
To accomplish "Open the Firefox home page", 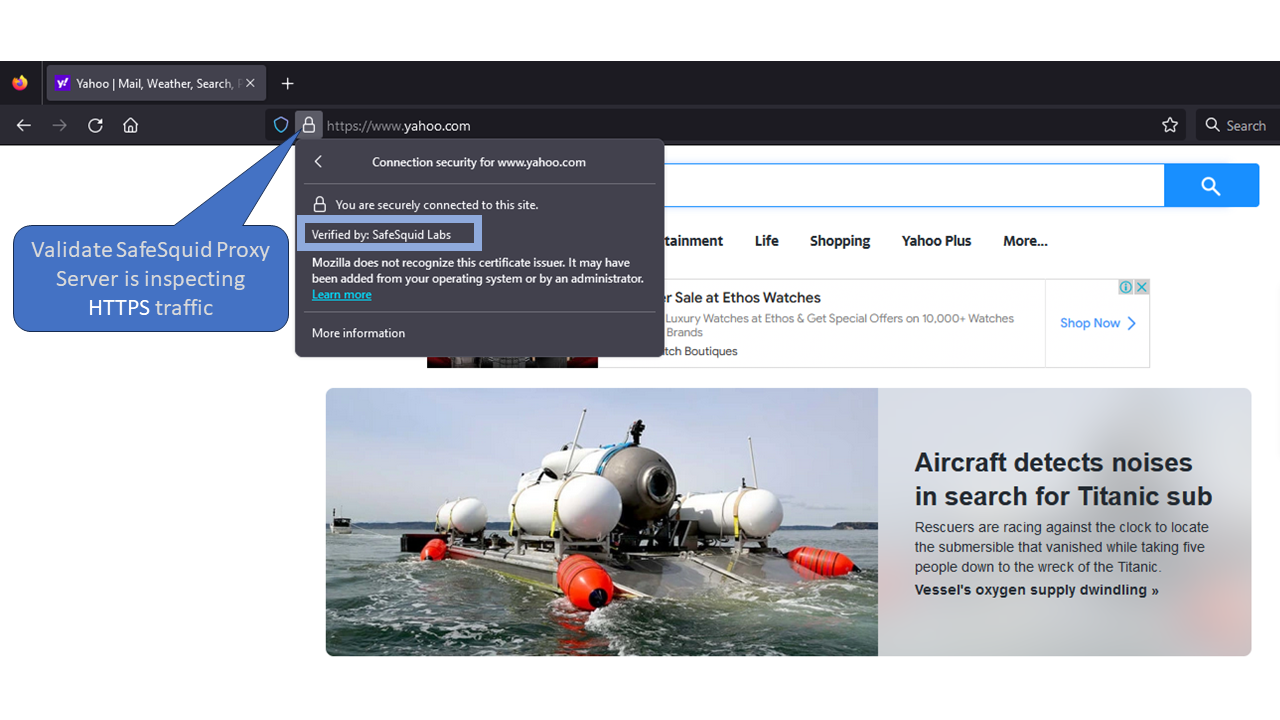I will pos(131,125).
